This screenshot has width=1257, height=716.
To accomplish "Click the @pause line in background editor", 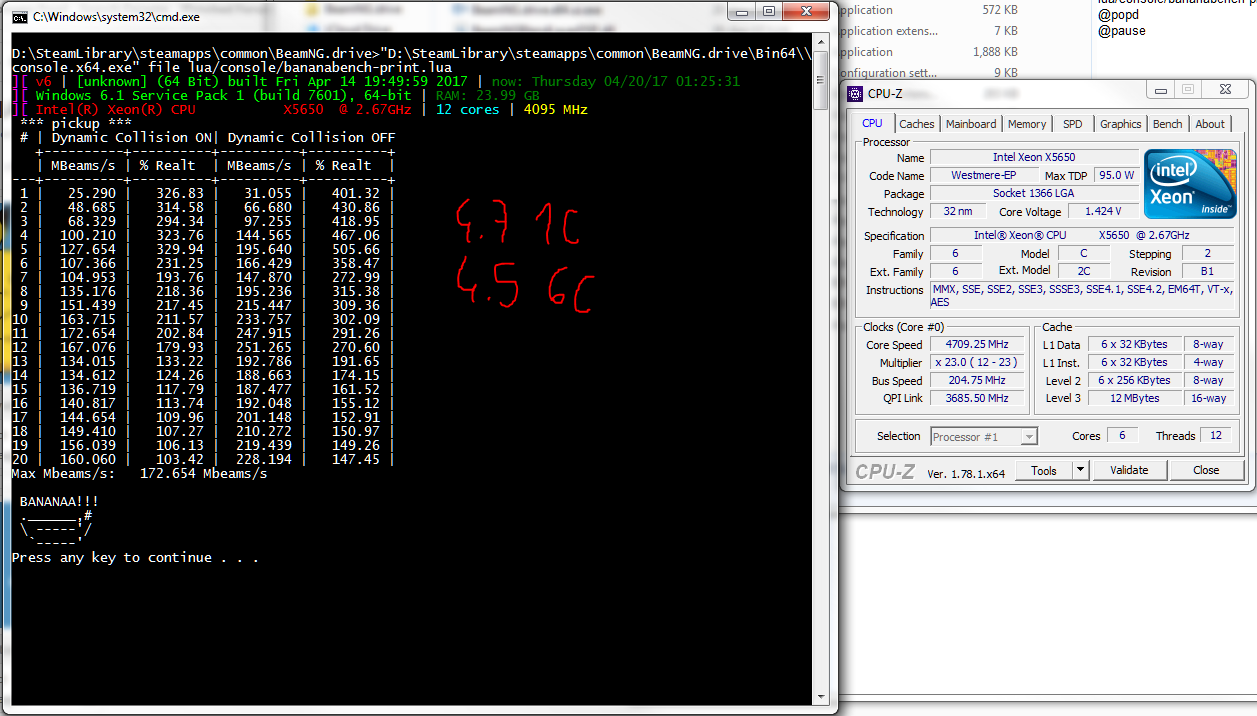I will [1122, 30].
